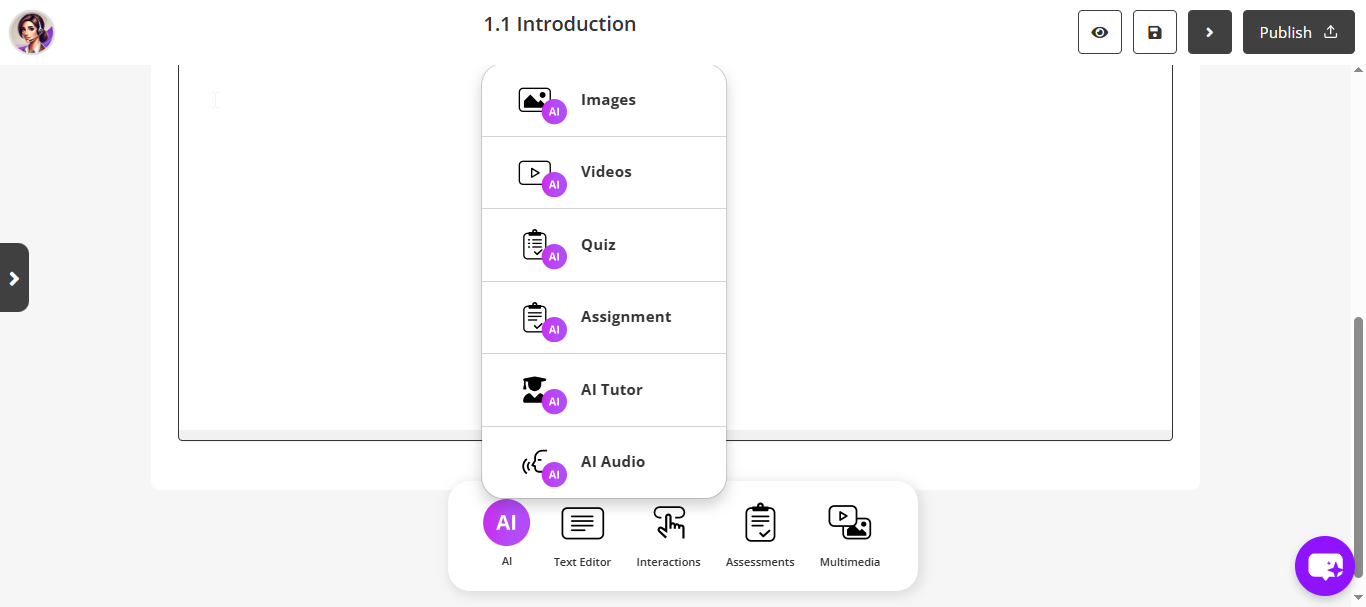Image resolution: width=1366 pixels, height=607 pixels.
Task: Select the Multimedia tool
Action: click(849, 533)
